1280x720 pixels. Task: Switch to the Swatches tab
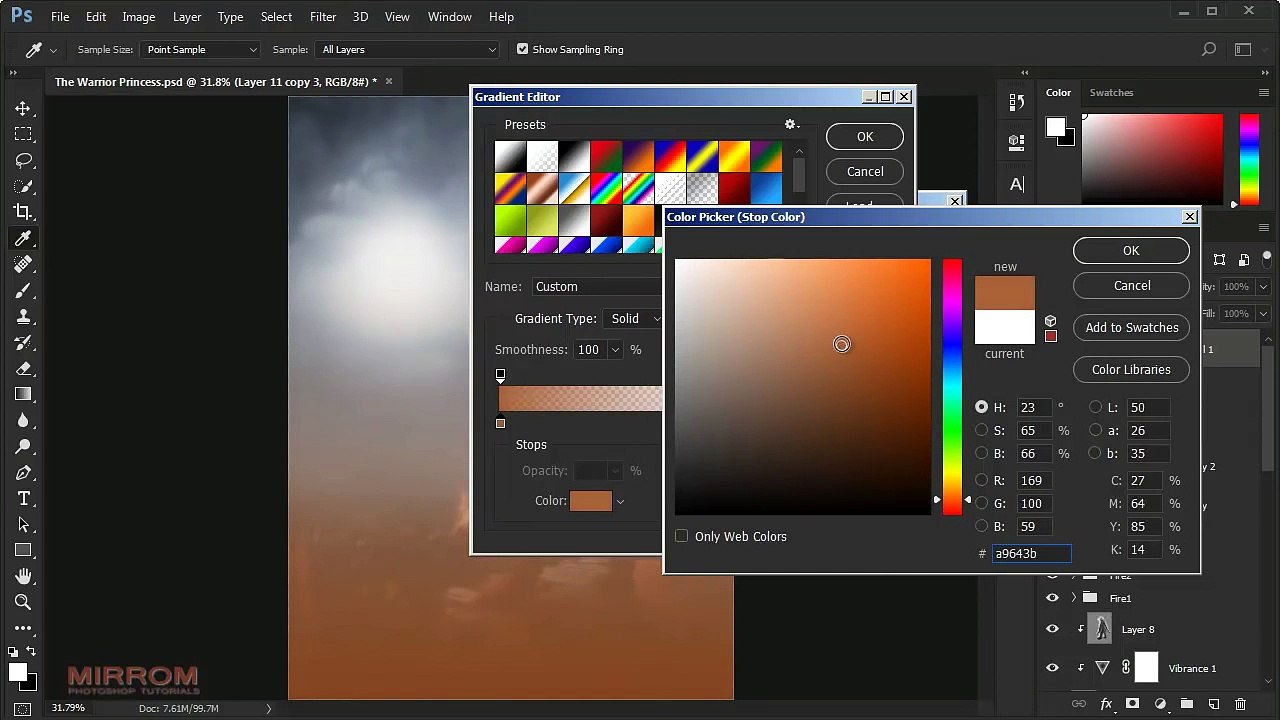pyautogui.click(x=1111, y=92)
